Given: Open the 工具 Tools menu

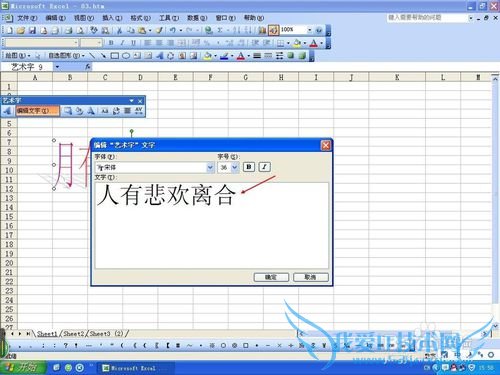Looking at the screenshot, I should [x=169, y=18].
